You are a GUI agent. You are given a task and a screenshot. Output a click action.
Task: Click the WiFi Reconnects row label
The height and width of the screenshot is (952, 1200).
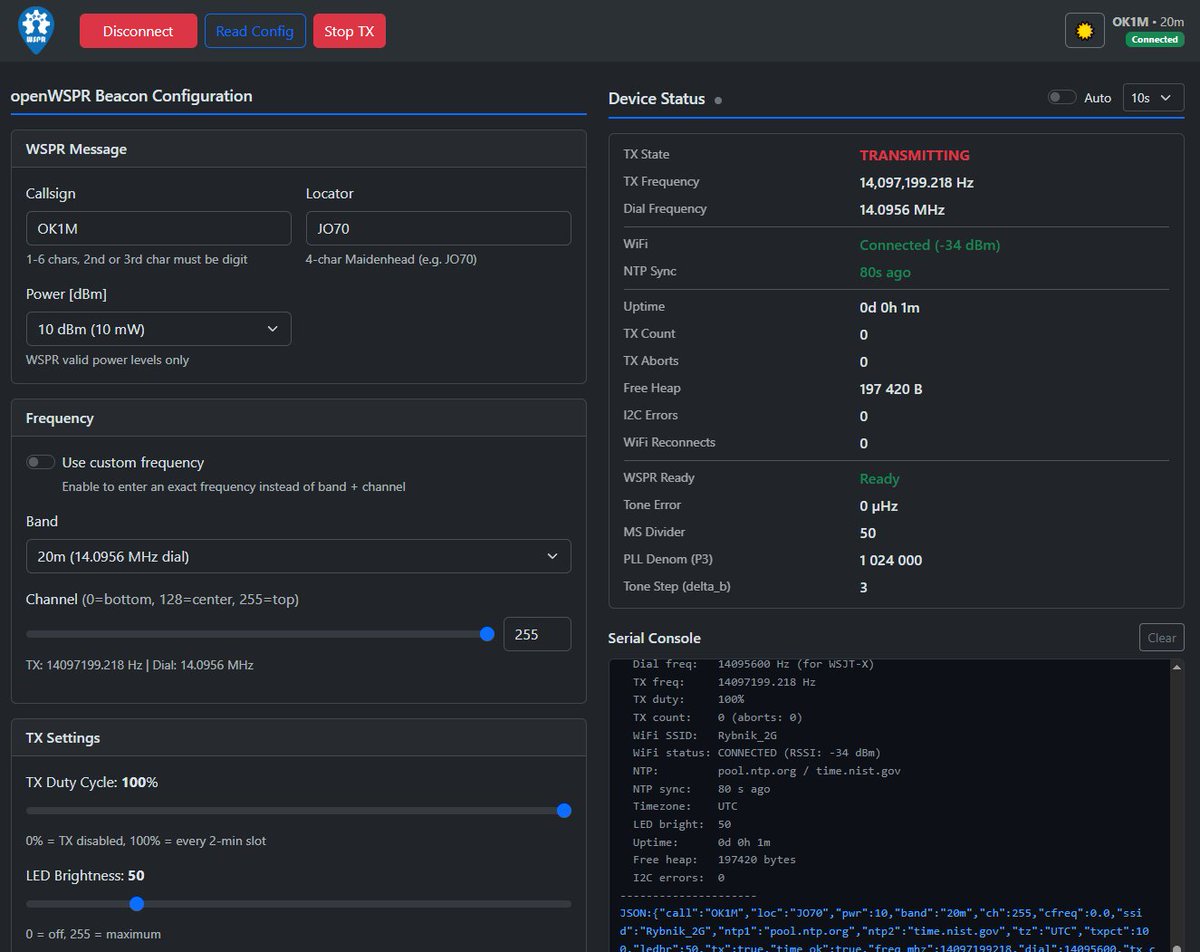(669, 442)
